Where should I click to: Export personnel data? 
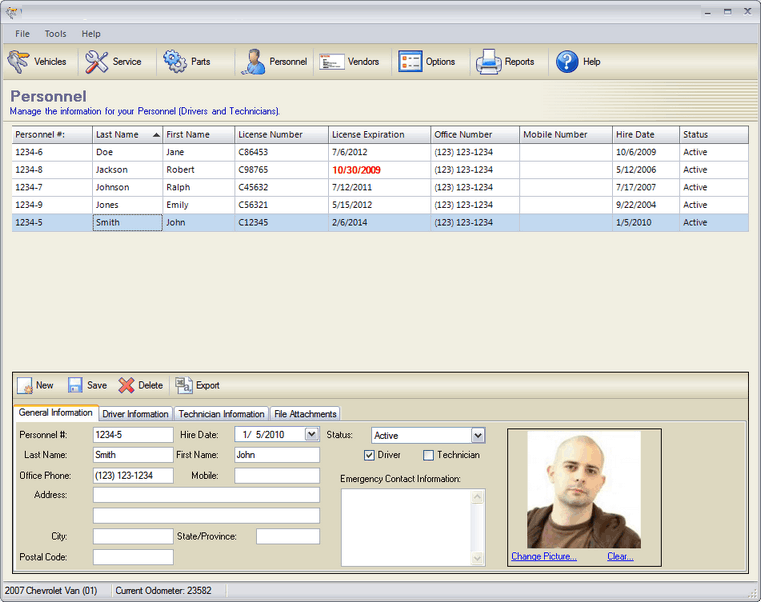(x=198, y=385)
